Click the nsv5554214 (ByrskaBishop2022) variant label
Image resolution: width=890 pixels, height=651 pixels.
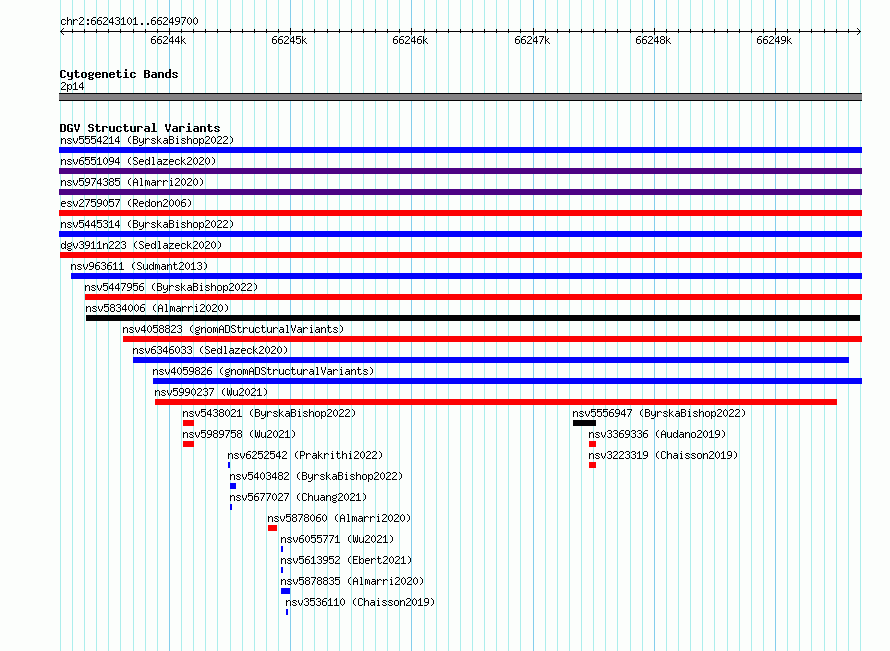click(x=147, y=140)
